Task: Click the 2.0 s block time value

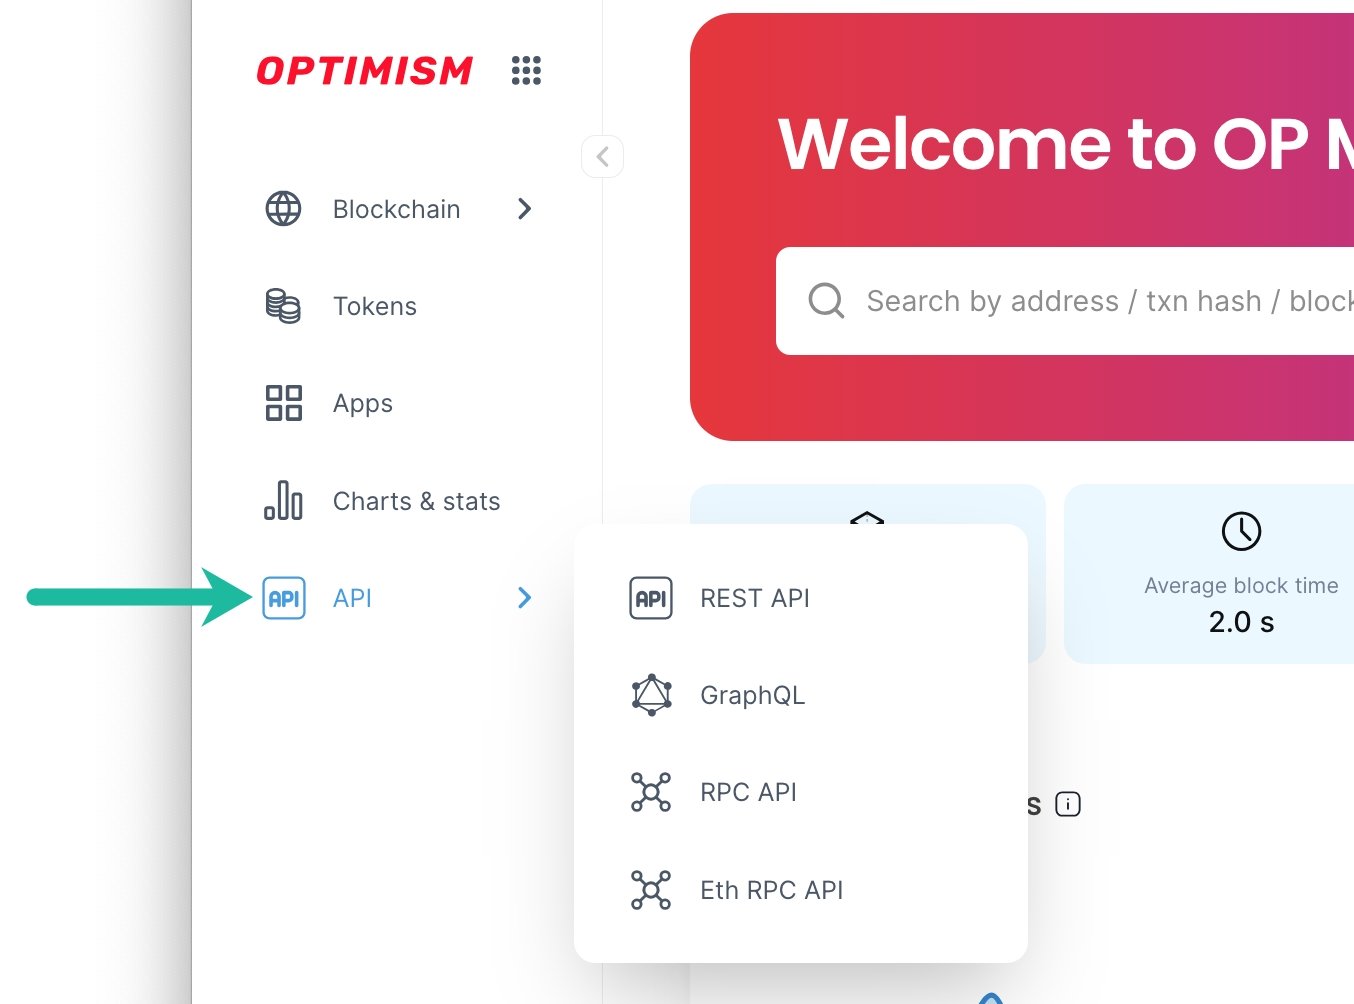Action: point(1241,622)
